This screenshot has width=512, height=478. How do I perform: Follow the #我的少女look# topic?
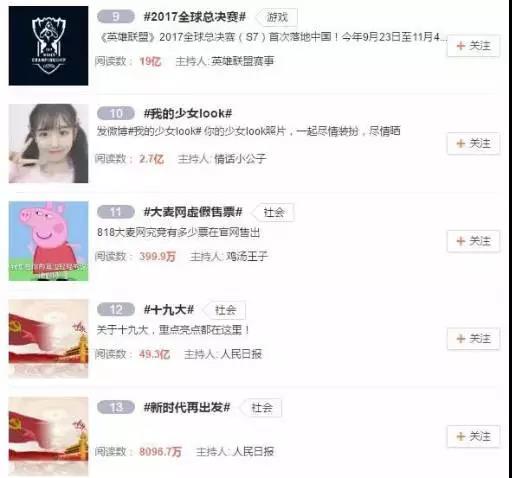[x=473, y=144]
